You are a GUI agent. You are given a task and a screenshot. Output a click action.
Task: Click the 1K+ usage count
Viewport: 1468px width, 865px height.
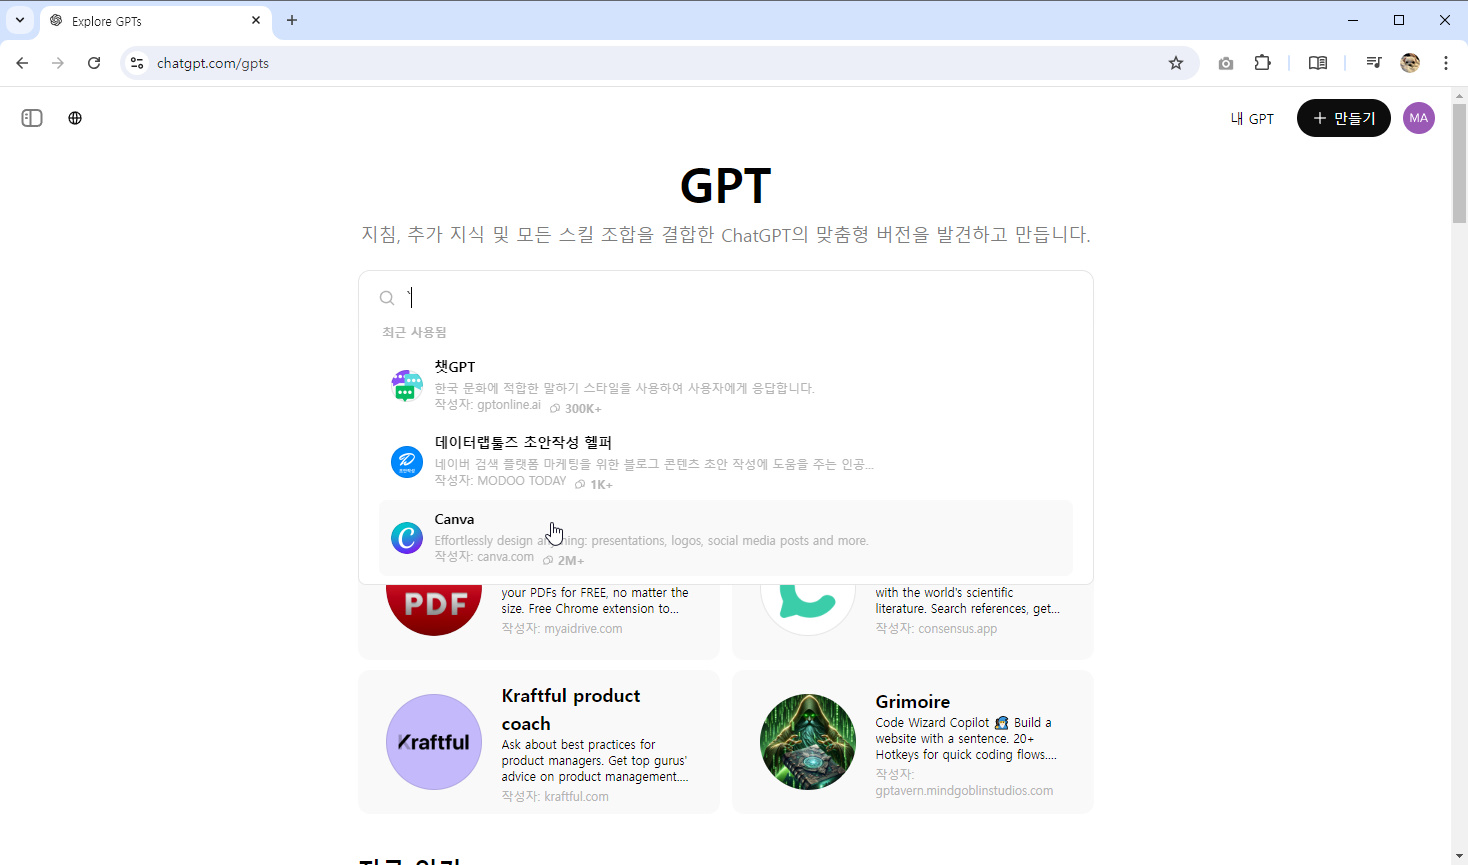pos(601,484)
